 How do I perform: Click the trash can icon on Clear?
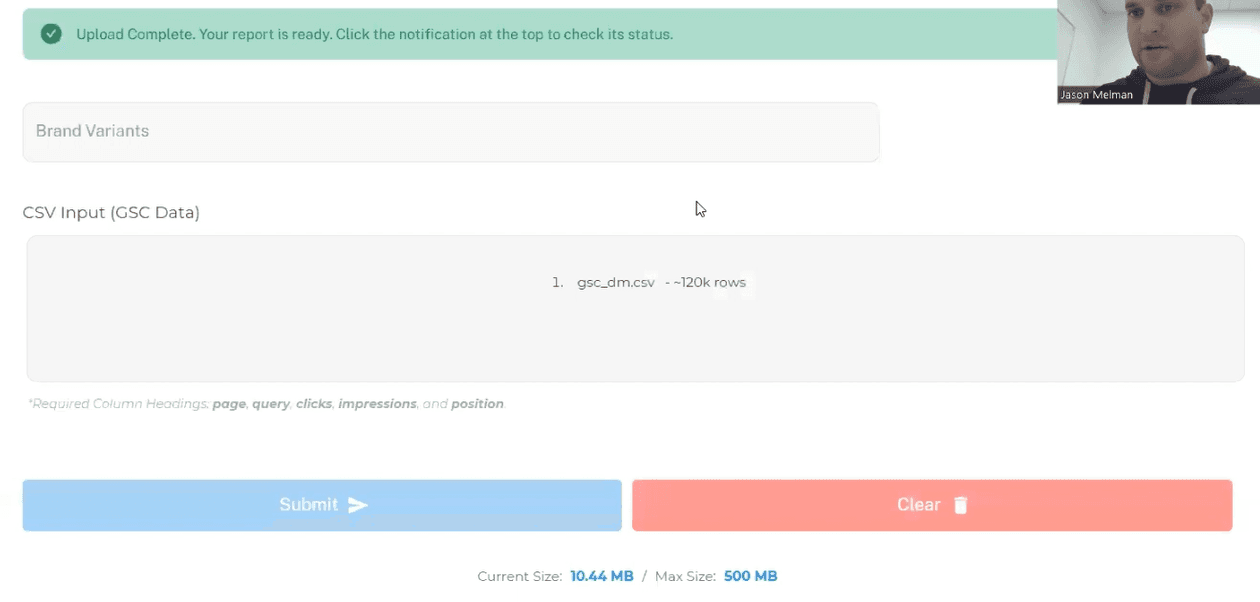coord(961,505)
